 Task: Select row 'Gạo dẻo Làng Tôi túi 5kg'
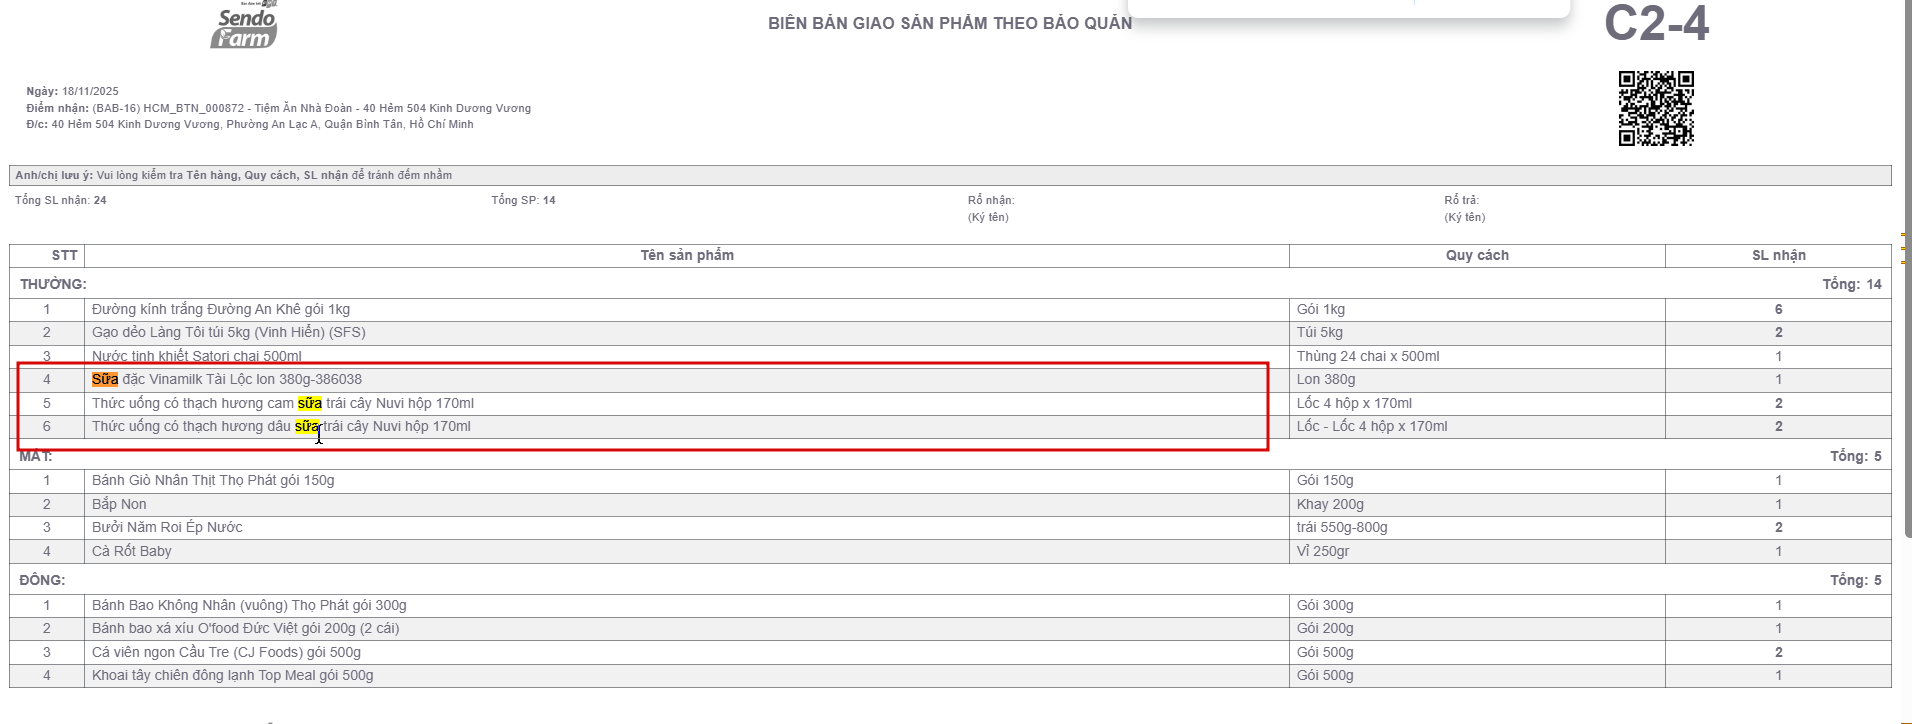950,332
